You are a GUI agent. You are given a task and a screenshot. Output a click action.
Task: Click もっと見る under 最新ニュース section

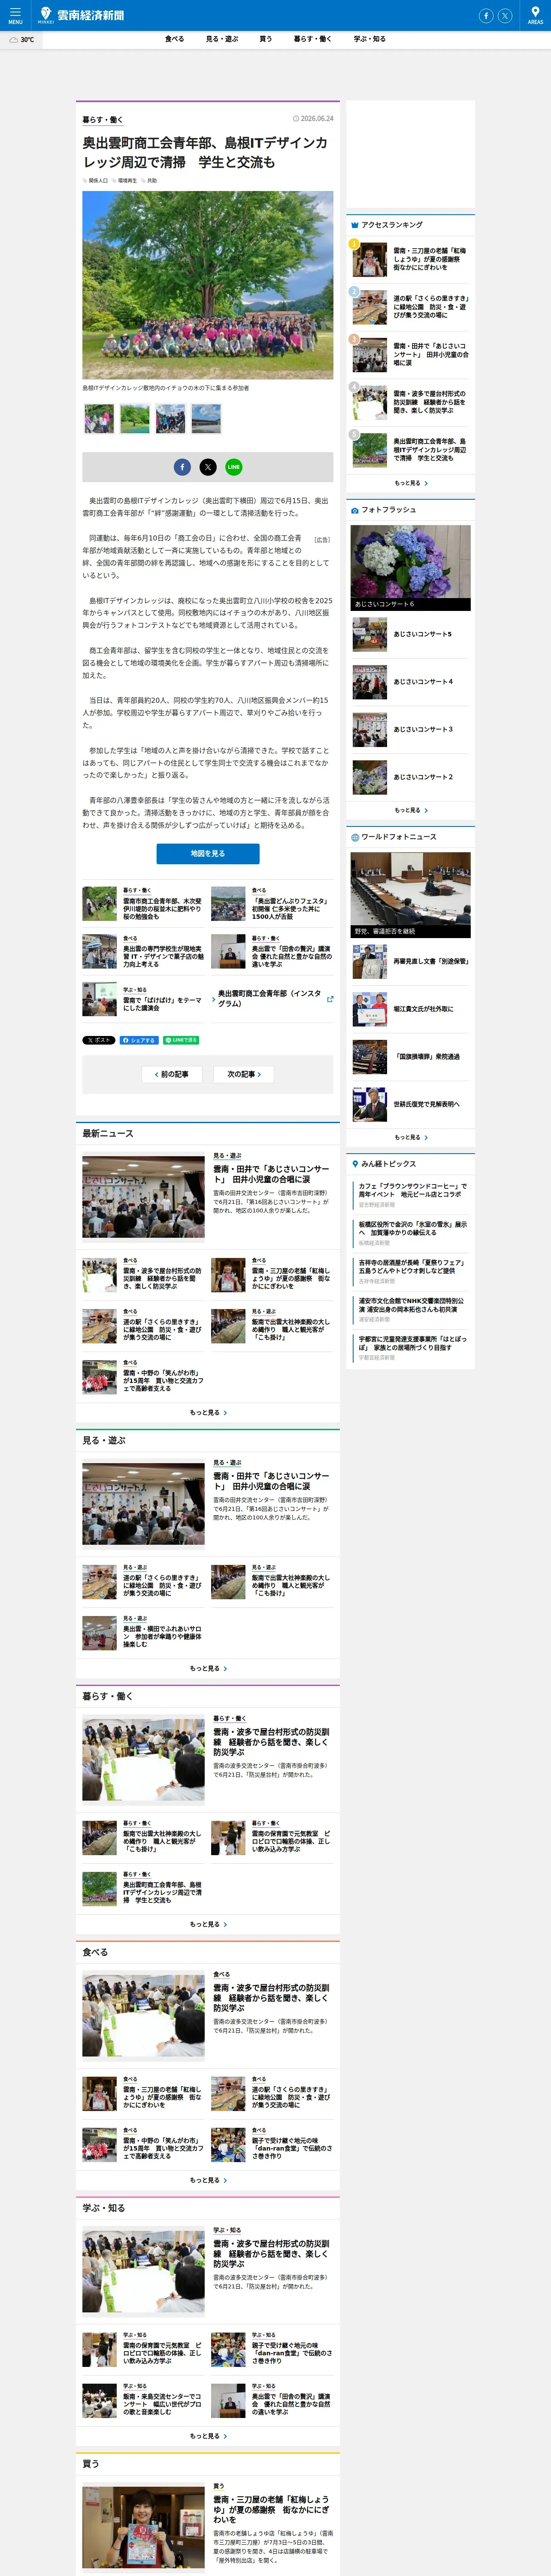coord(208,1413)
